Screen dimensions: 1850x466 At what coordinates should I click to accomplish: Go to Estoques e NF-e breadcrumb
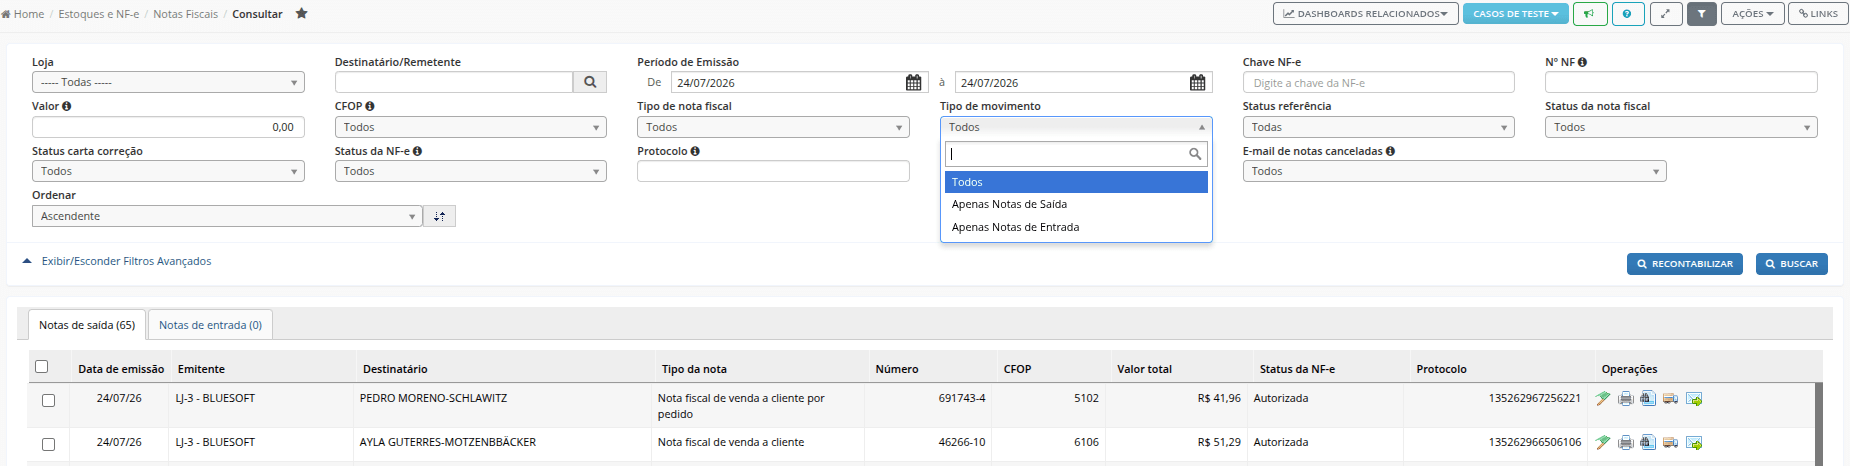[99, 14]
